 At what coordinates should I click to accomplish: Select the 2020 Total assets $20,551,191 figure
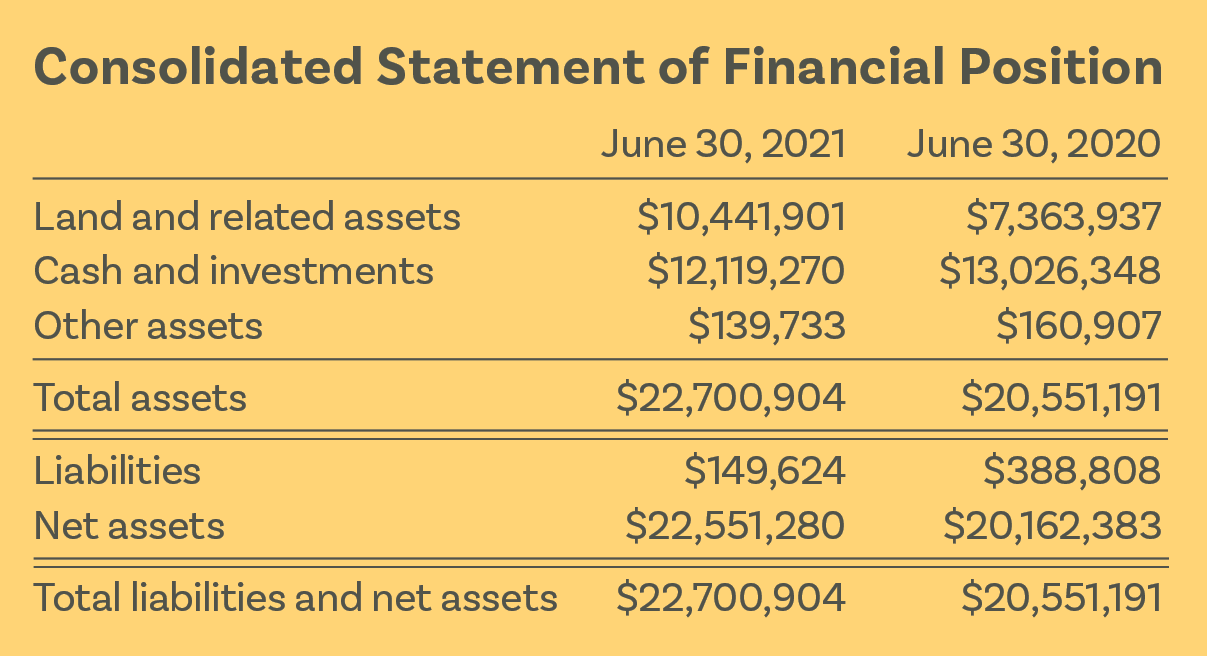point(1061,398)
